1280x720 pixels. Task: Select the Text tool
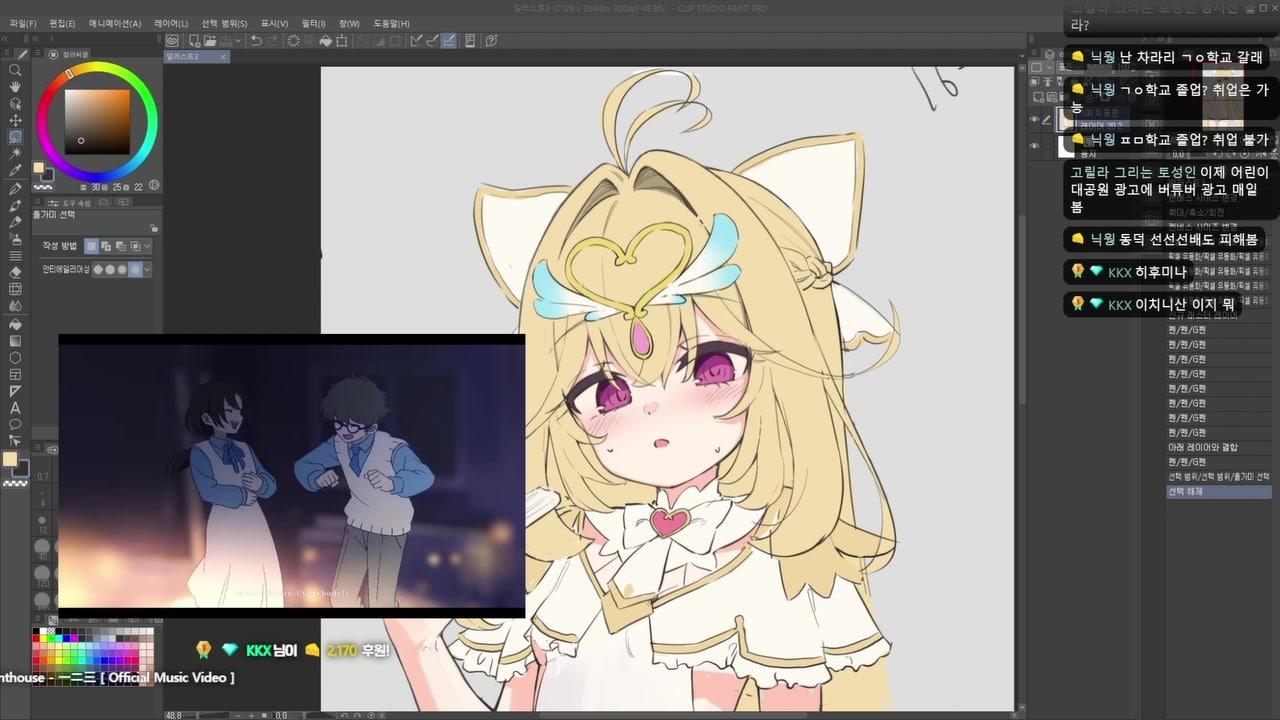(15, 407)
